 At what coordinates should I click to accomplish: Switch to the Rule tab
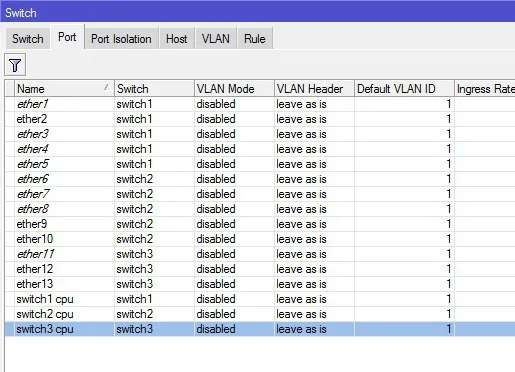click(255, 39)
